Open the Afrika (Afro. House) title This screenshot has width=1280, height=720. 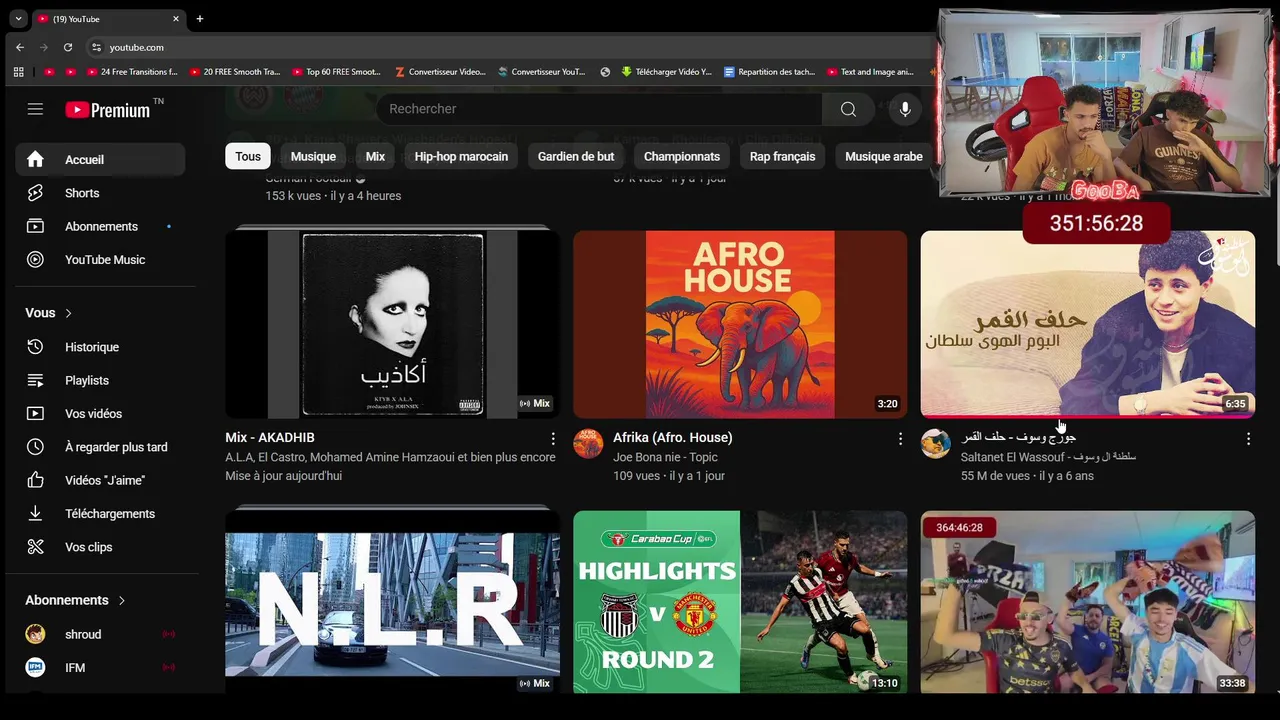673,438
